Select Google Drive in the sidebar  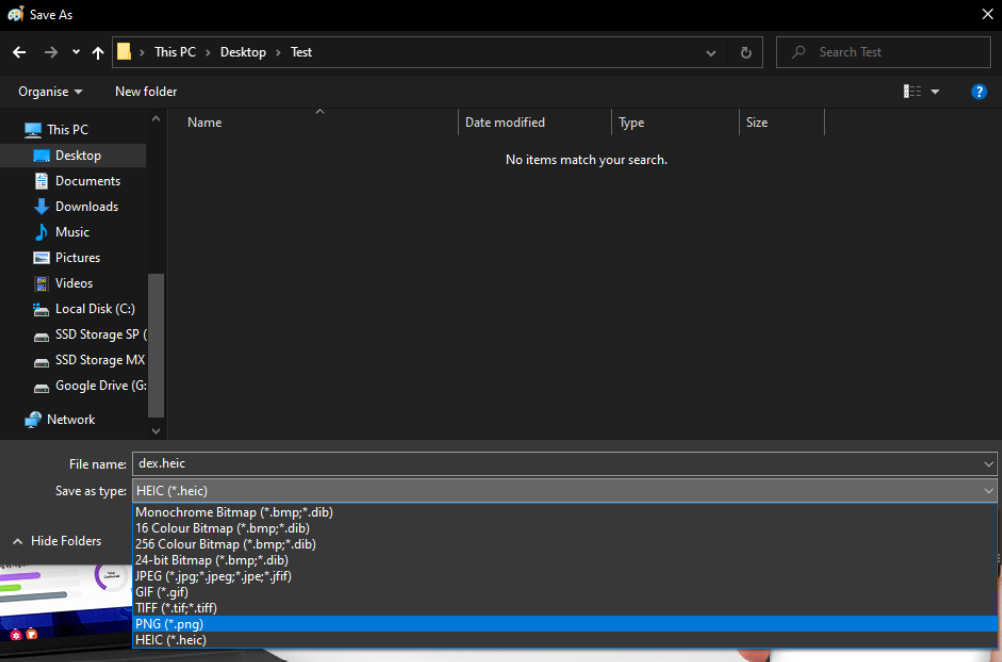100,386
